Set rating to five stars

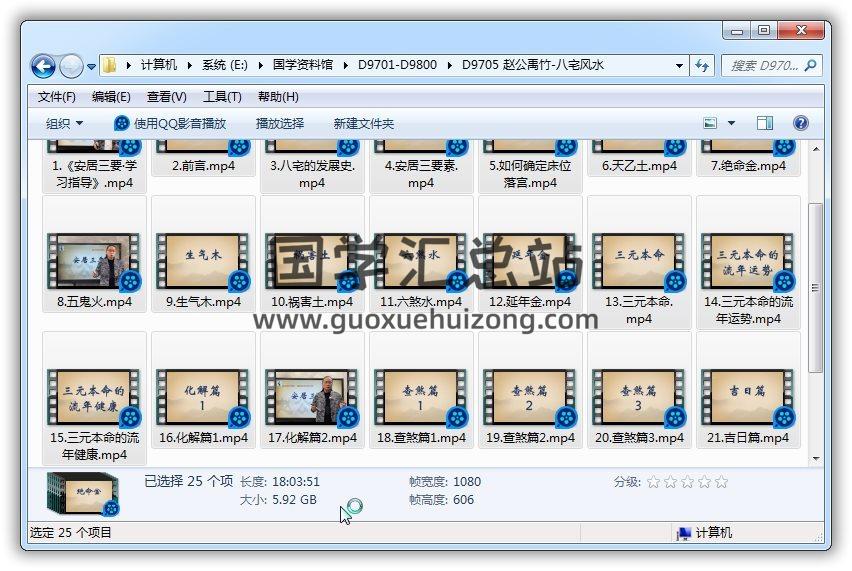pyautogui.click(x=722, y=481)
